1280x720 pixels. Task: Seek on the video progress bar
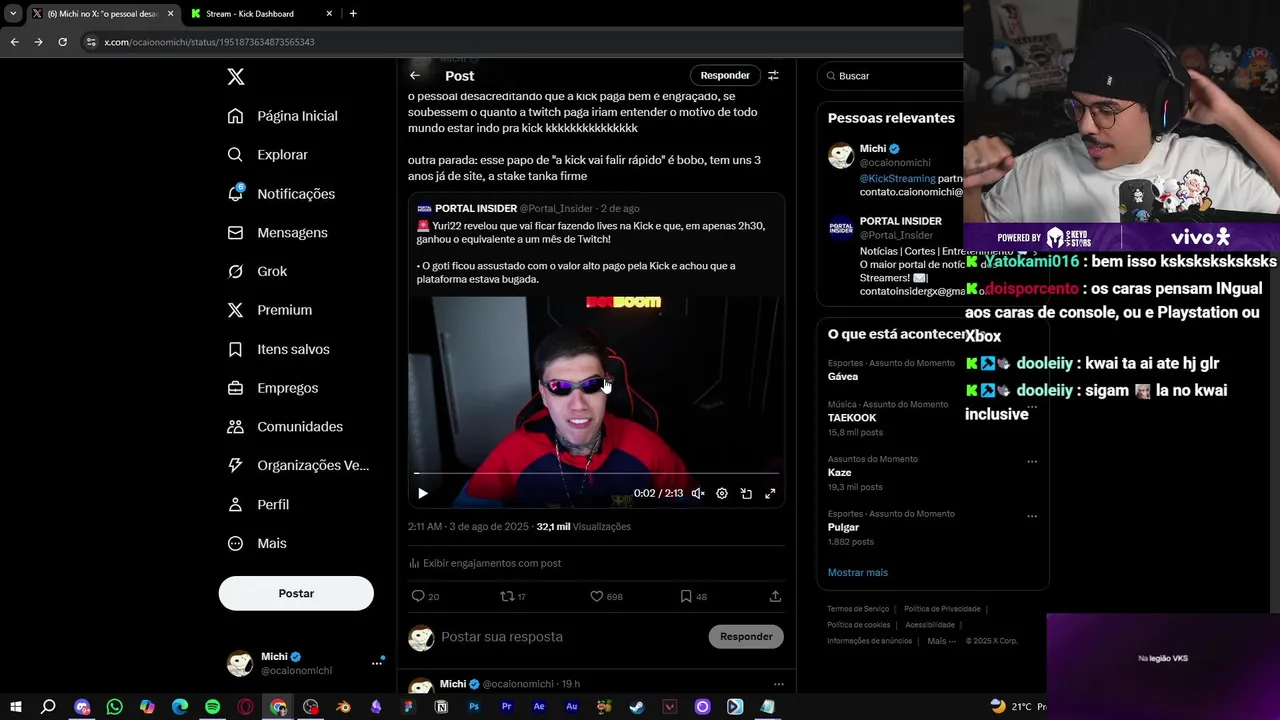point(596,473)
